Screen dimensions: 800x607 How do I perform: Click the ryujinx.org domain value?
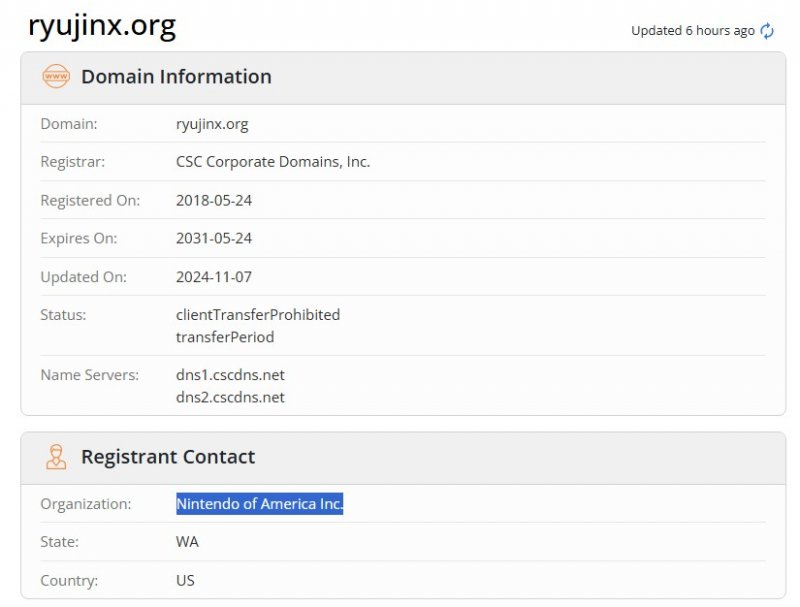tap(212, 124)
